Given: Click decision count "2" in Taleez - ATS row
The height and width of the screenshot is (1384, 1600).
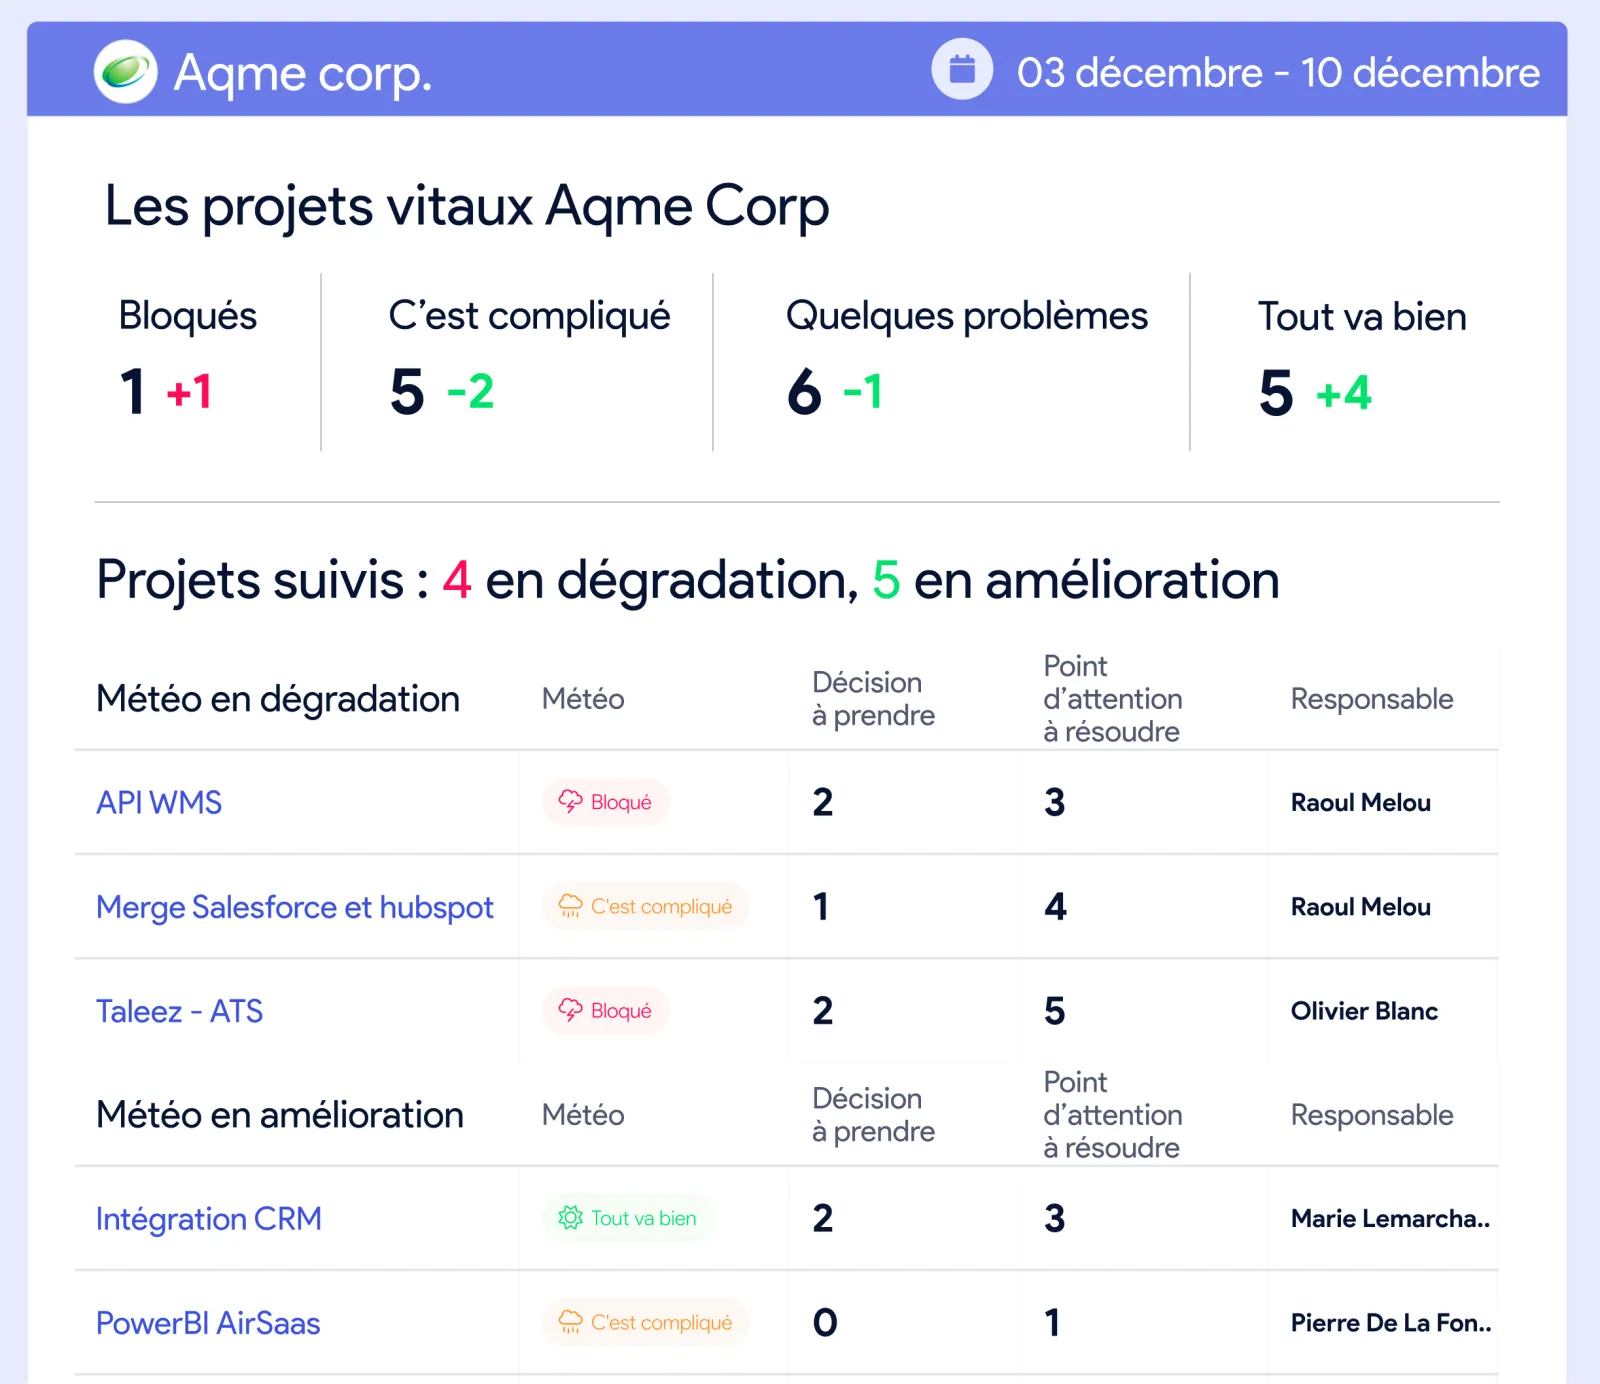Looking at the screenshot, I should tap(823, 1011).
